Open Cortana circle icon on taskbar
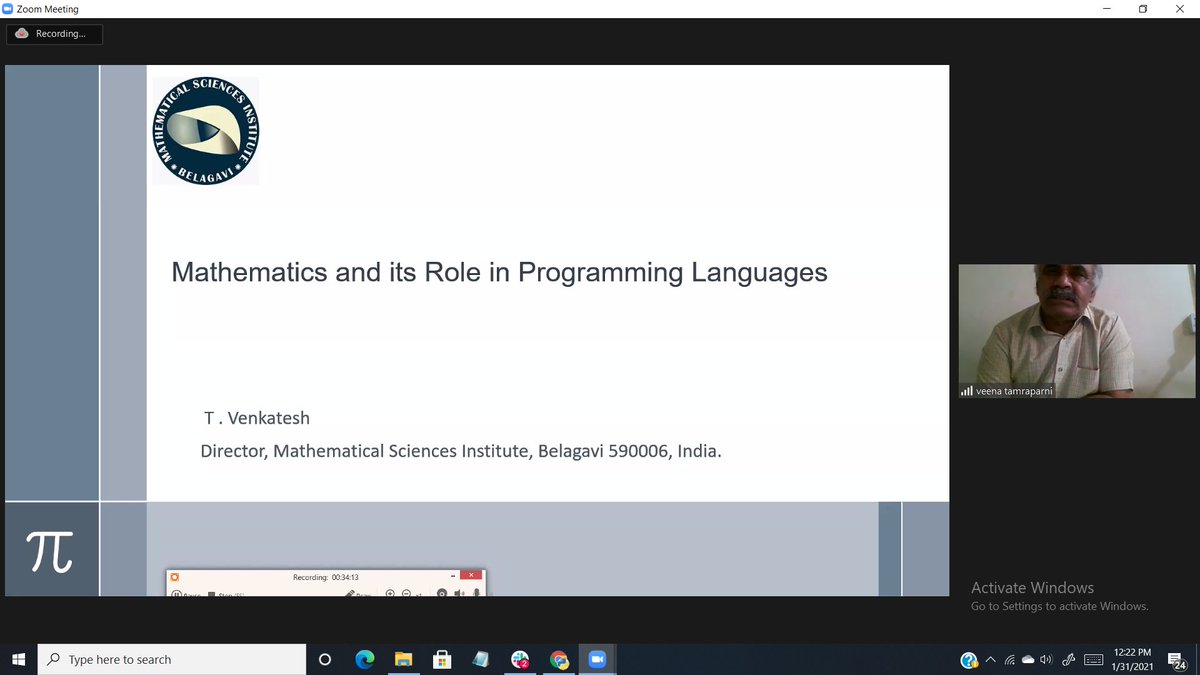This screenshot has width=1200, height=675. (324, 659)
